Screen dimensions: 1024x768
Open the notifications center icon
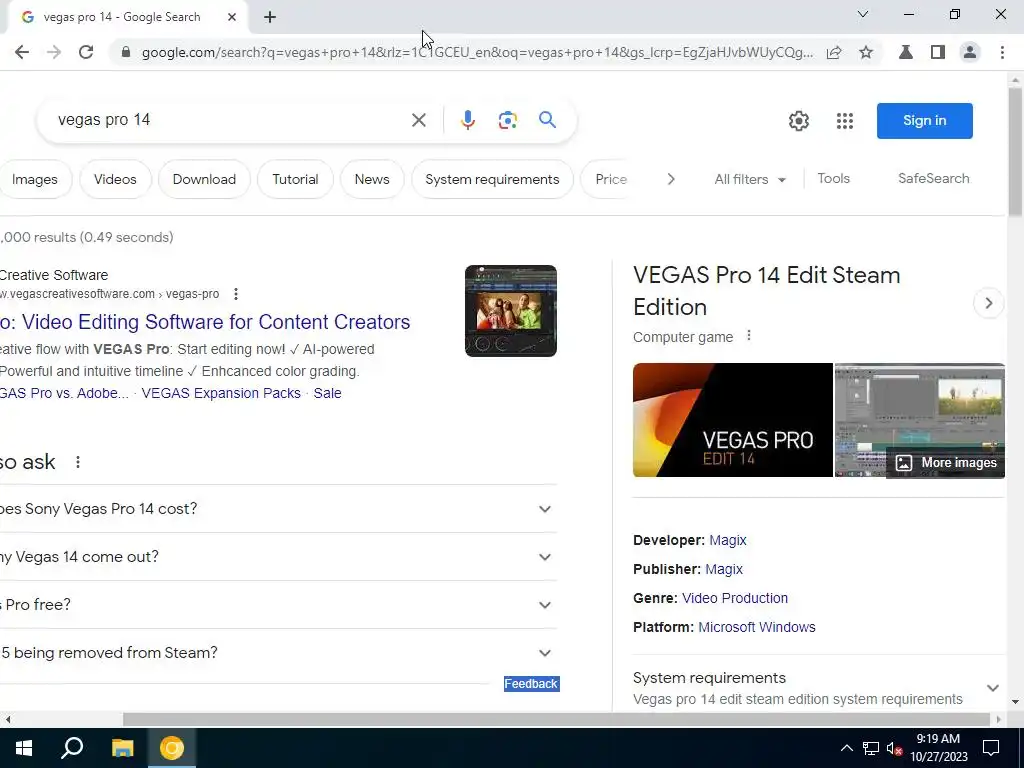pos(991,748)
